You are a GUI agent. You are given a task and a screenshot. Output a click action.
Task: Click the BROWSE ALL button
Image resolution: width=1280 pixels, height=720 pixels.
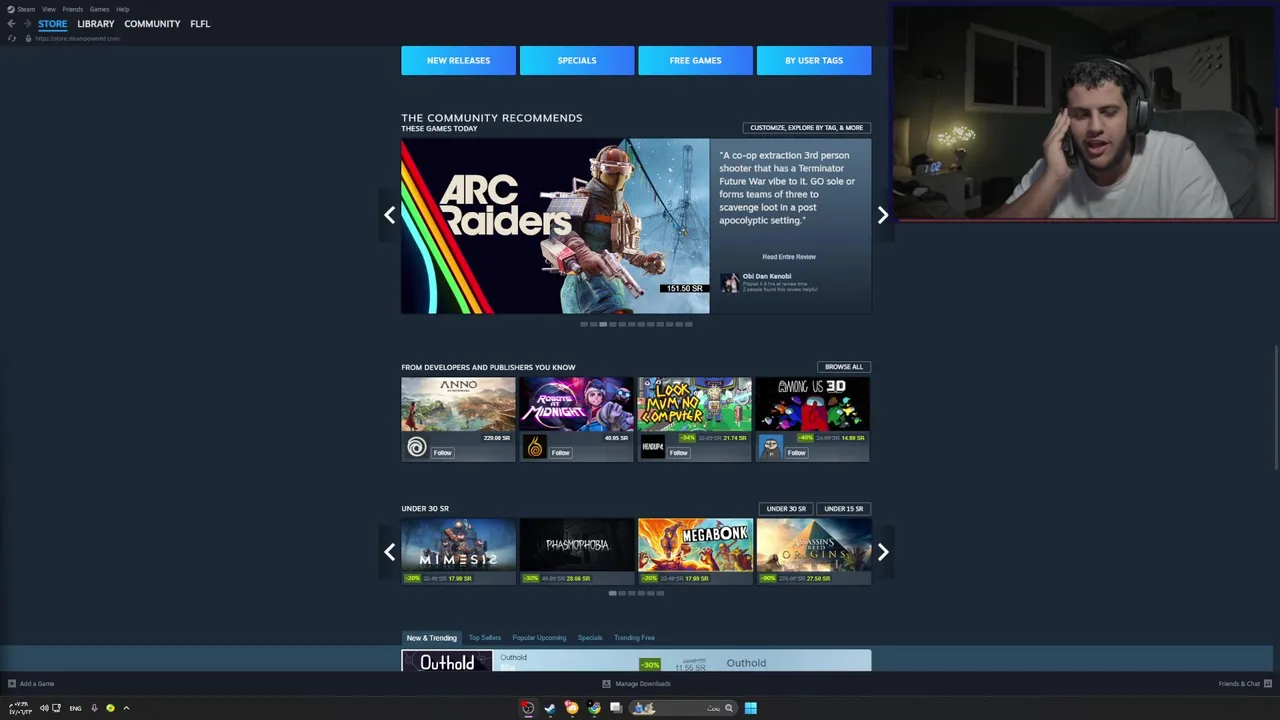844,367
